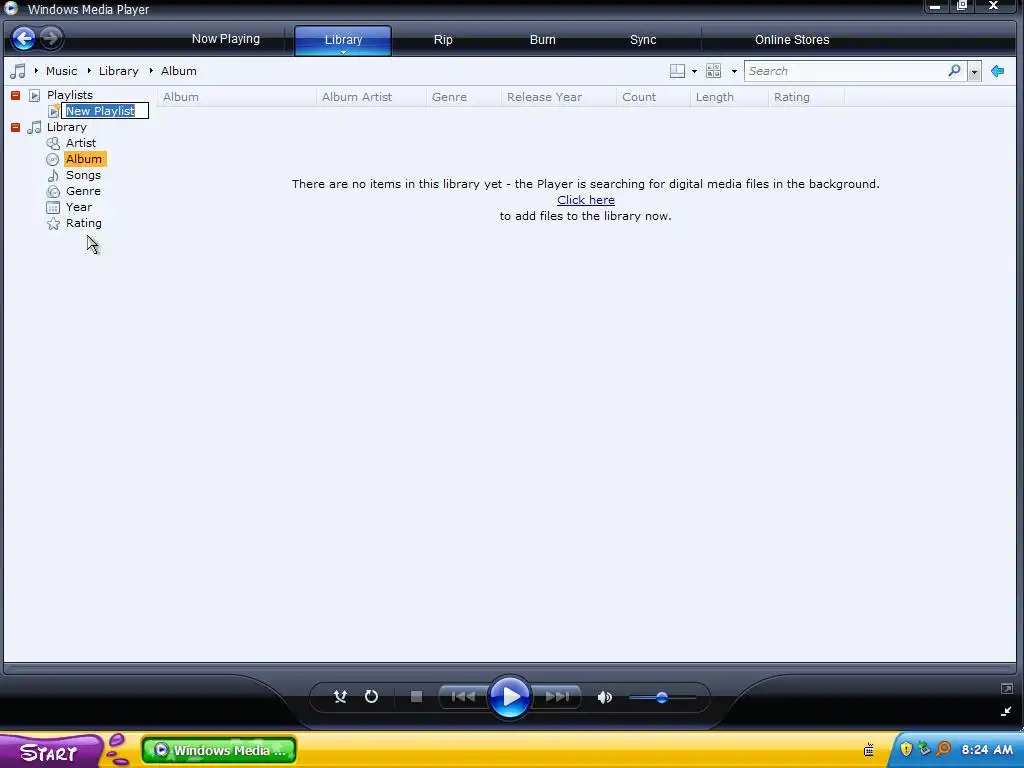Select the Library tab

click(x=343, y=39)
